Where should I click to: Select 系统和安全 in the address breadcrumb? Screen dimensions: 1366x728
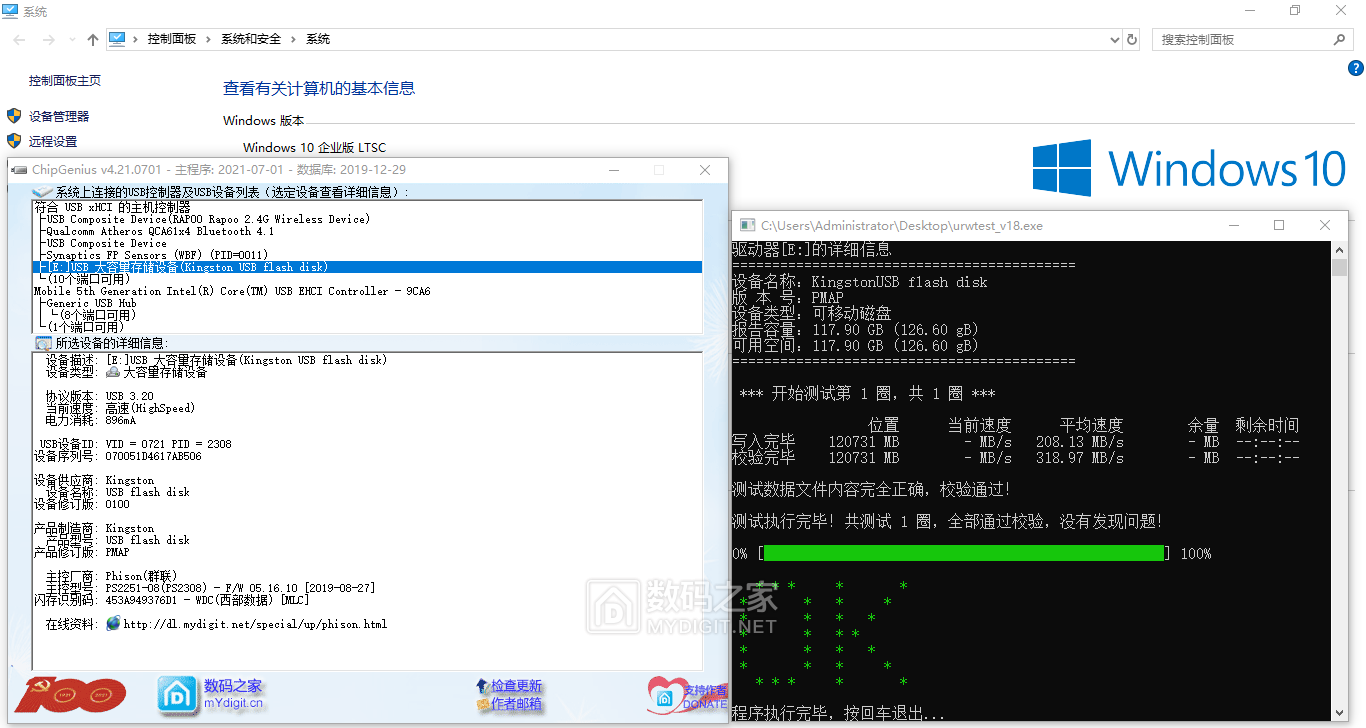[251, 39]
